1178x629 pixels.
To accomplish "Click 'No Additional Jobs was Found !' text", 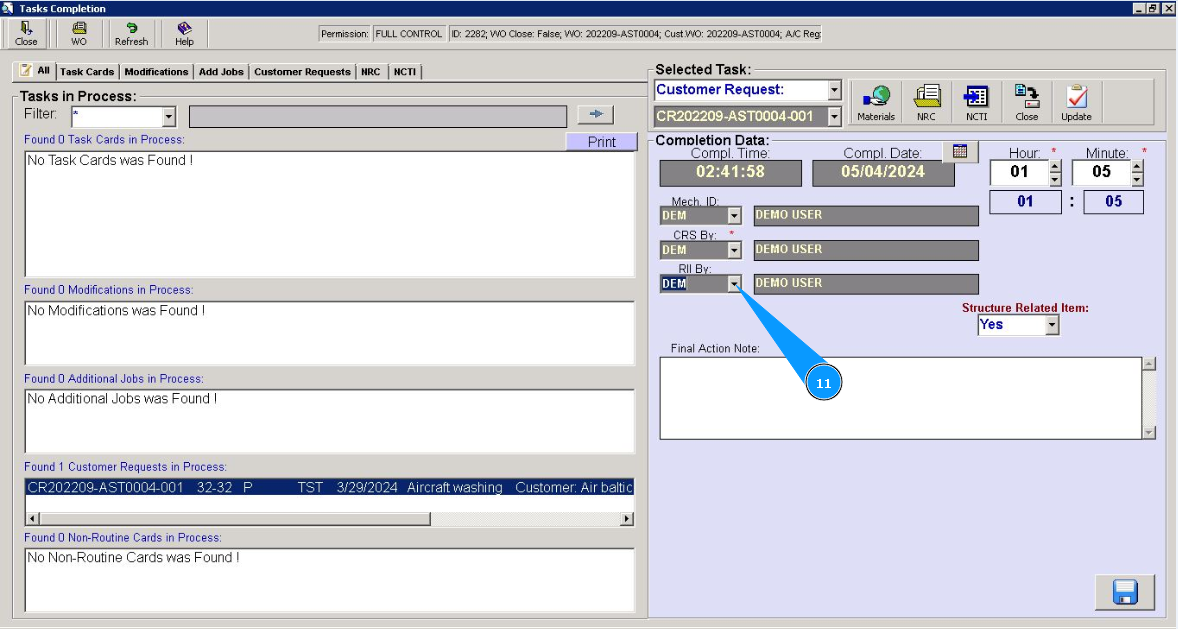I will point(122,398).
